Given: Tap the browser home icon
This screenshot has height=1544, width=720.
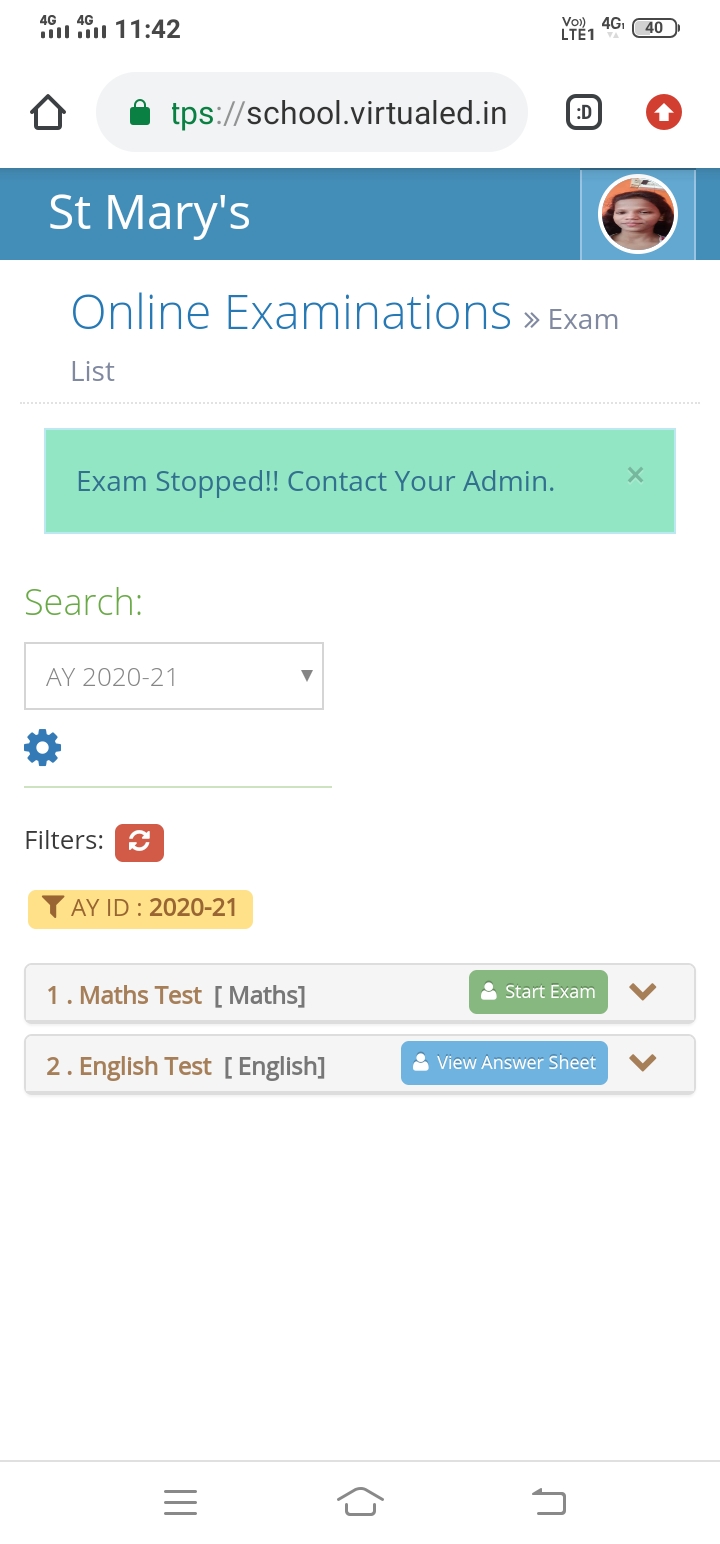Looking at the screenshot, I should 48,113.
